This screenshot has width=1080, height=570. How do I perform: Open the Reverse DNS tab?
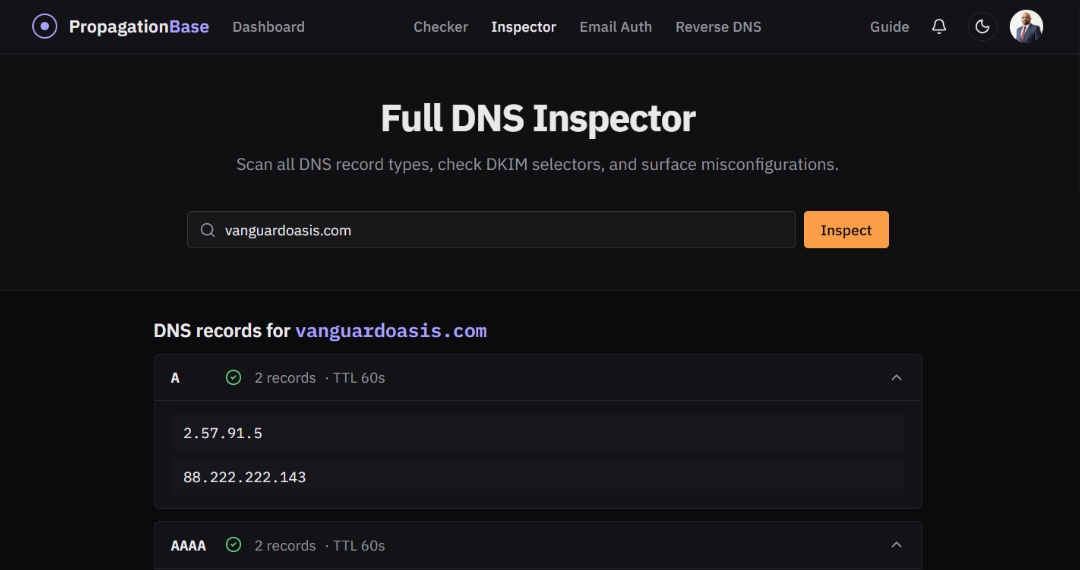[x=718, y=27]
